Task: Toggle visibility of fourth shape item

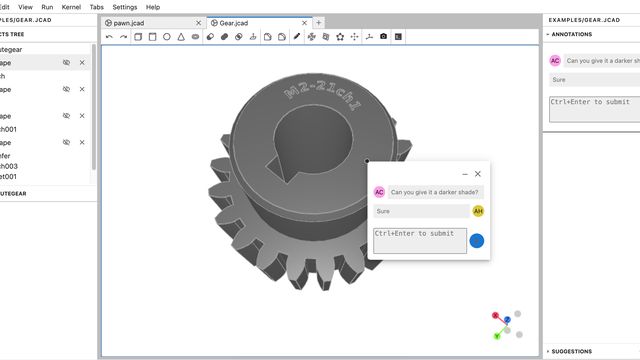Action: (66, 142)
